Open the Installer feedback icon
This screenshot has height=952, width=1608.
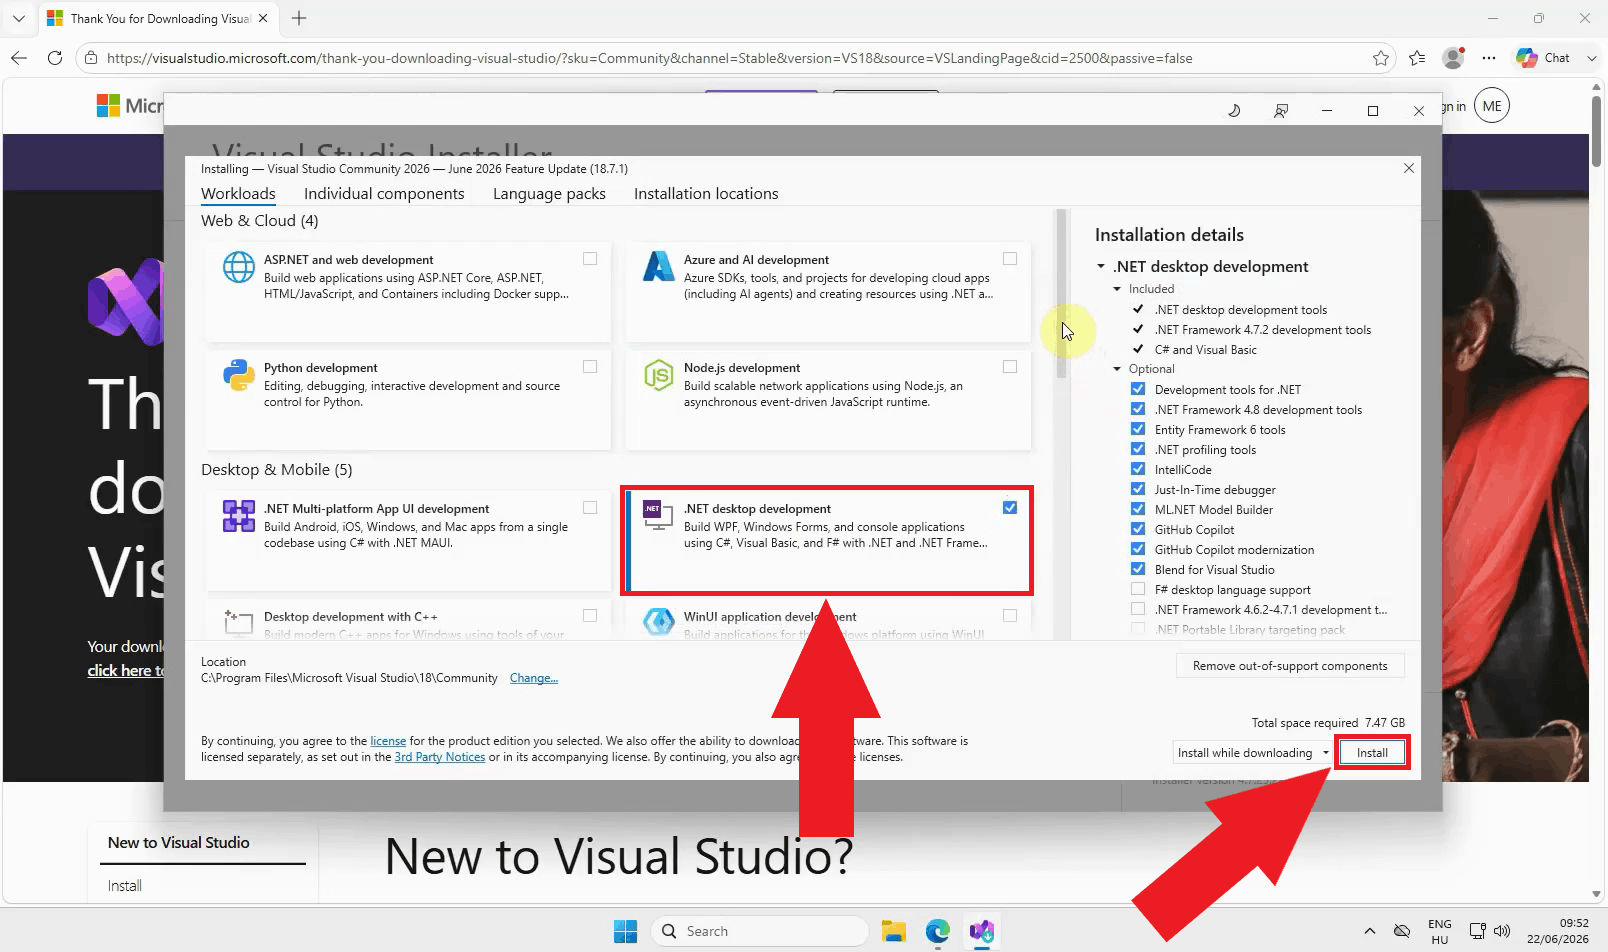point(1280,110)
